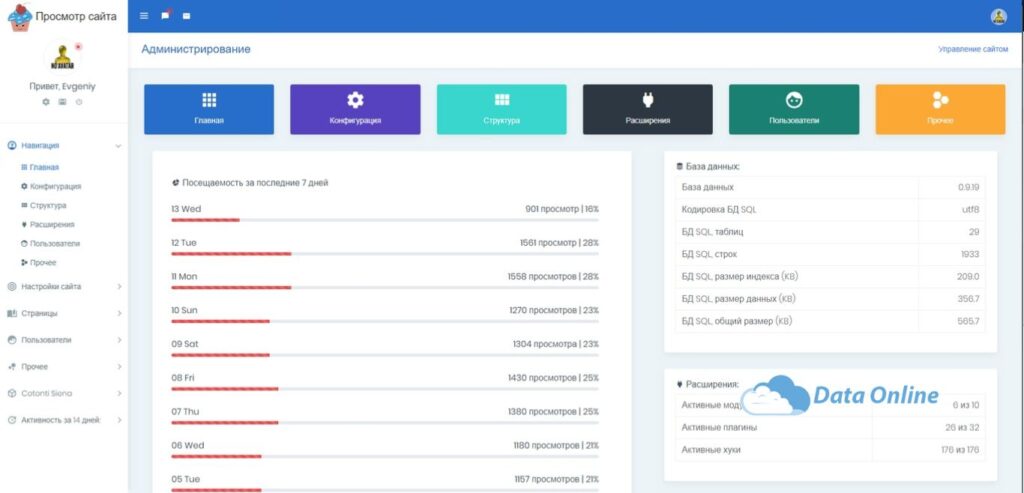Open the notifications flag icon in the top bar

[166, 15]
